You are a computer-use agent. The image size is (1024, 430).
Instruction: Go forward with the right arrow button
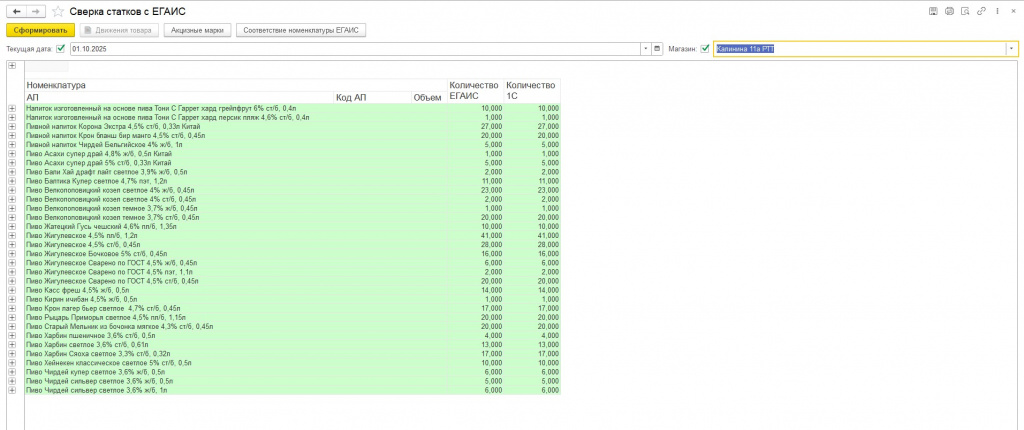37,11
